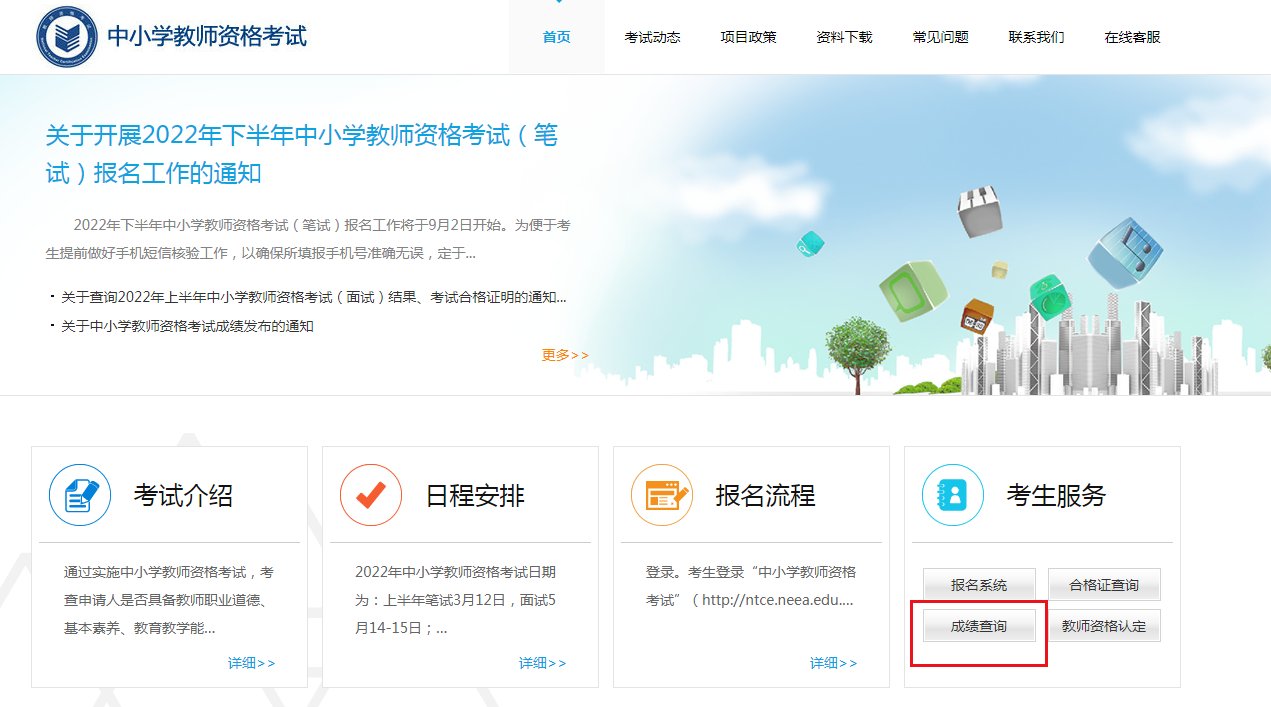Click the 合格证查询 button
Viewport: 1271px width, 707px height.
point(1104,585)
